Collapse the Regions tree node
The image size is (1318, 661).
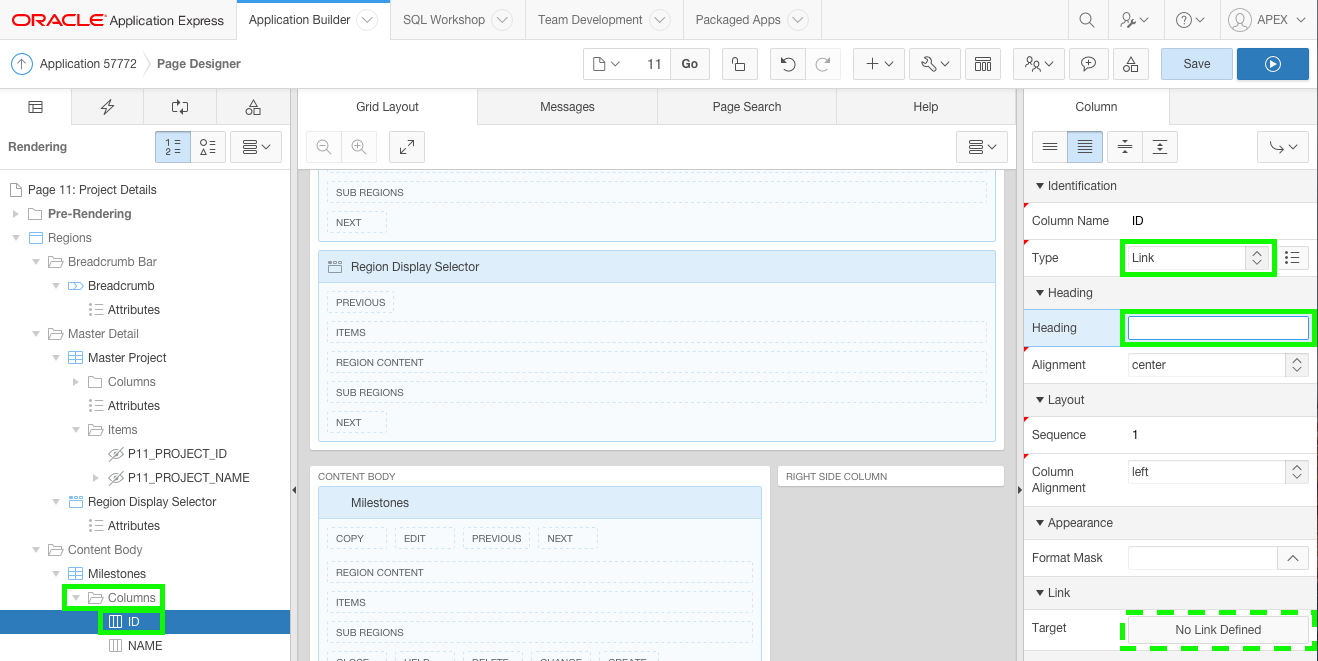coord(15,238)
